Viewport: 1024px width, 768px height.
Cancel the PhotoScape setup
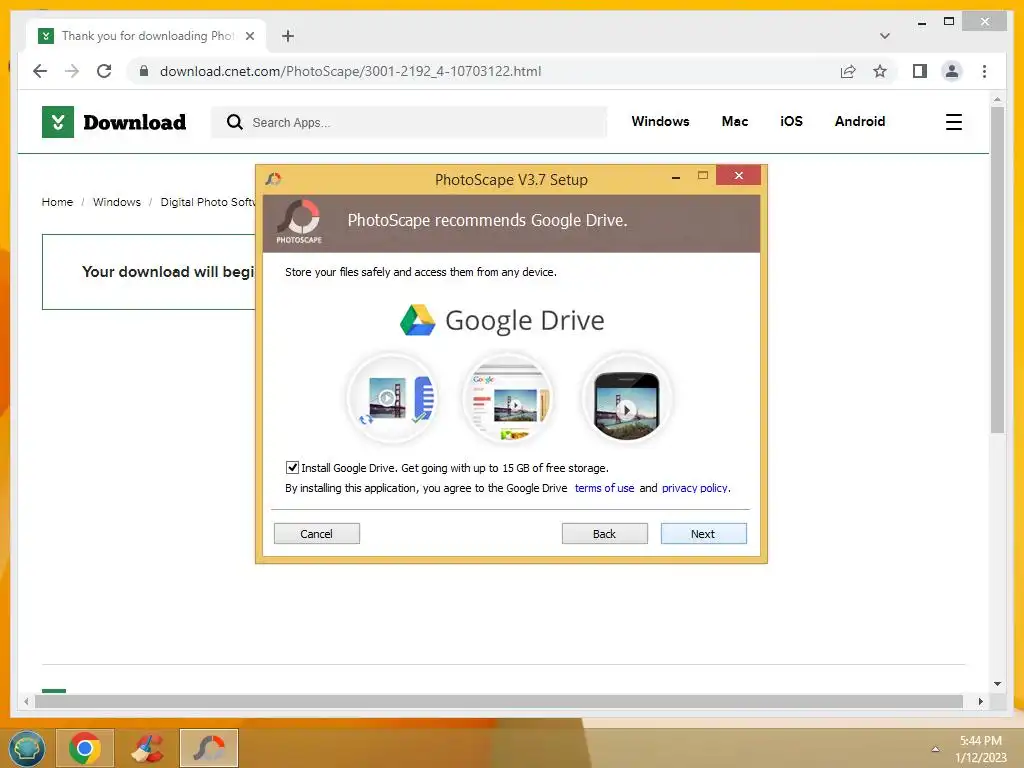[x=316, y=534]
